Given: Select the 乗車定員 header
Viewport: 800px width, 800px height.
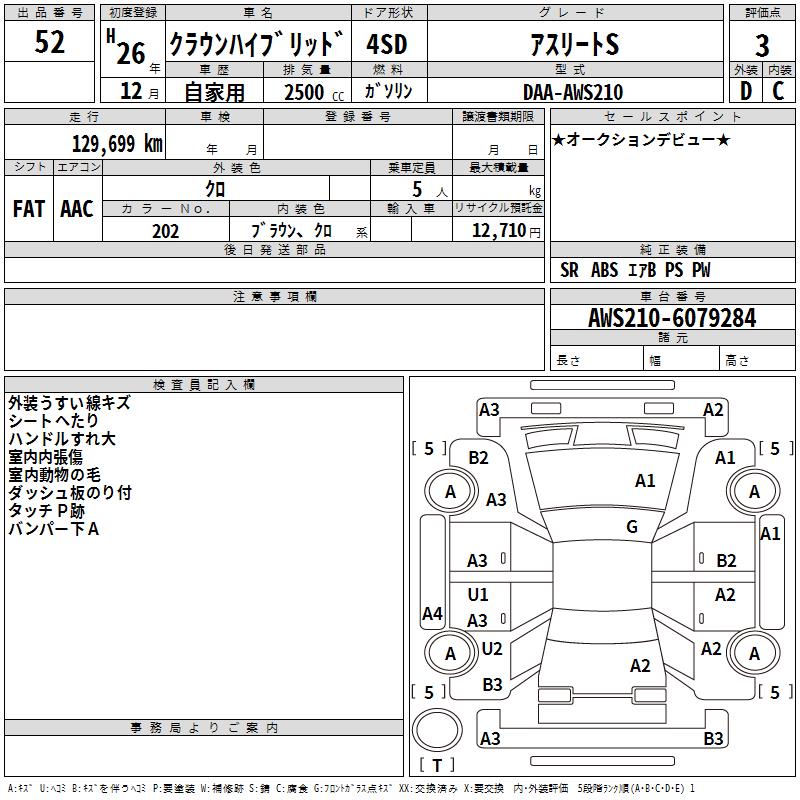Looking at the screenshot, I should click(411, 167).
